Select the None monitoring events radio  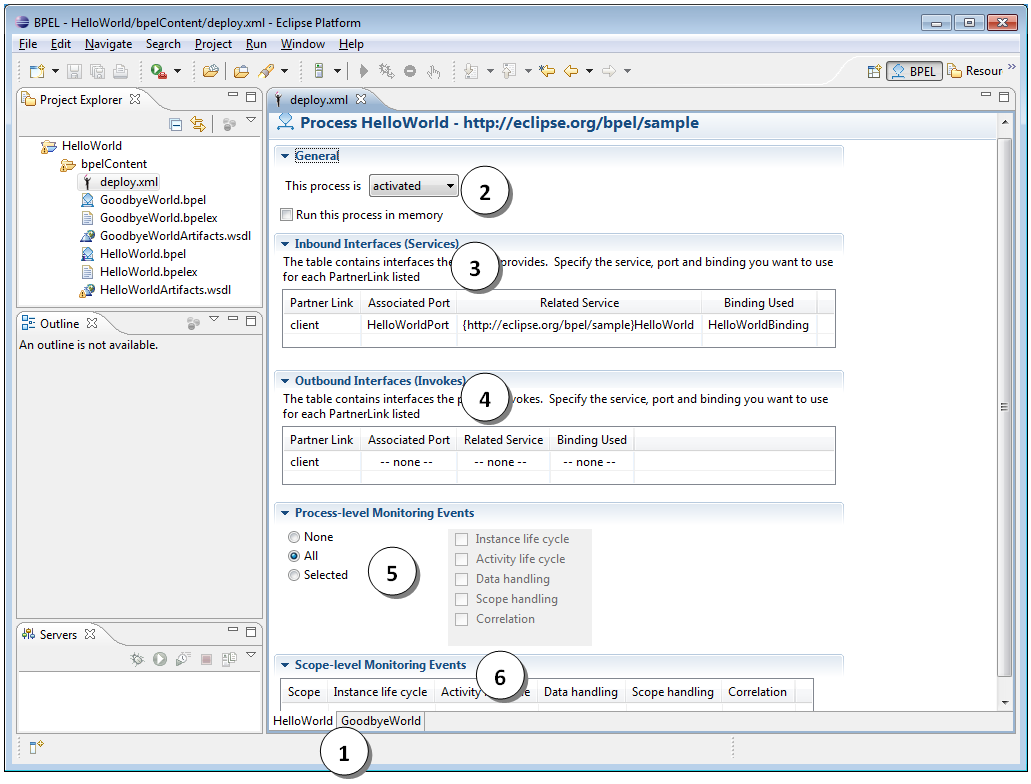[294, 537]
